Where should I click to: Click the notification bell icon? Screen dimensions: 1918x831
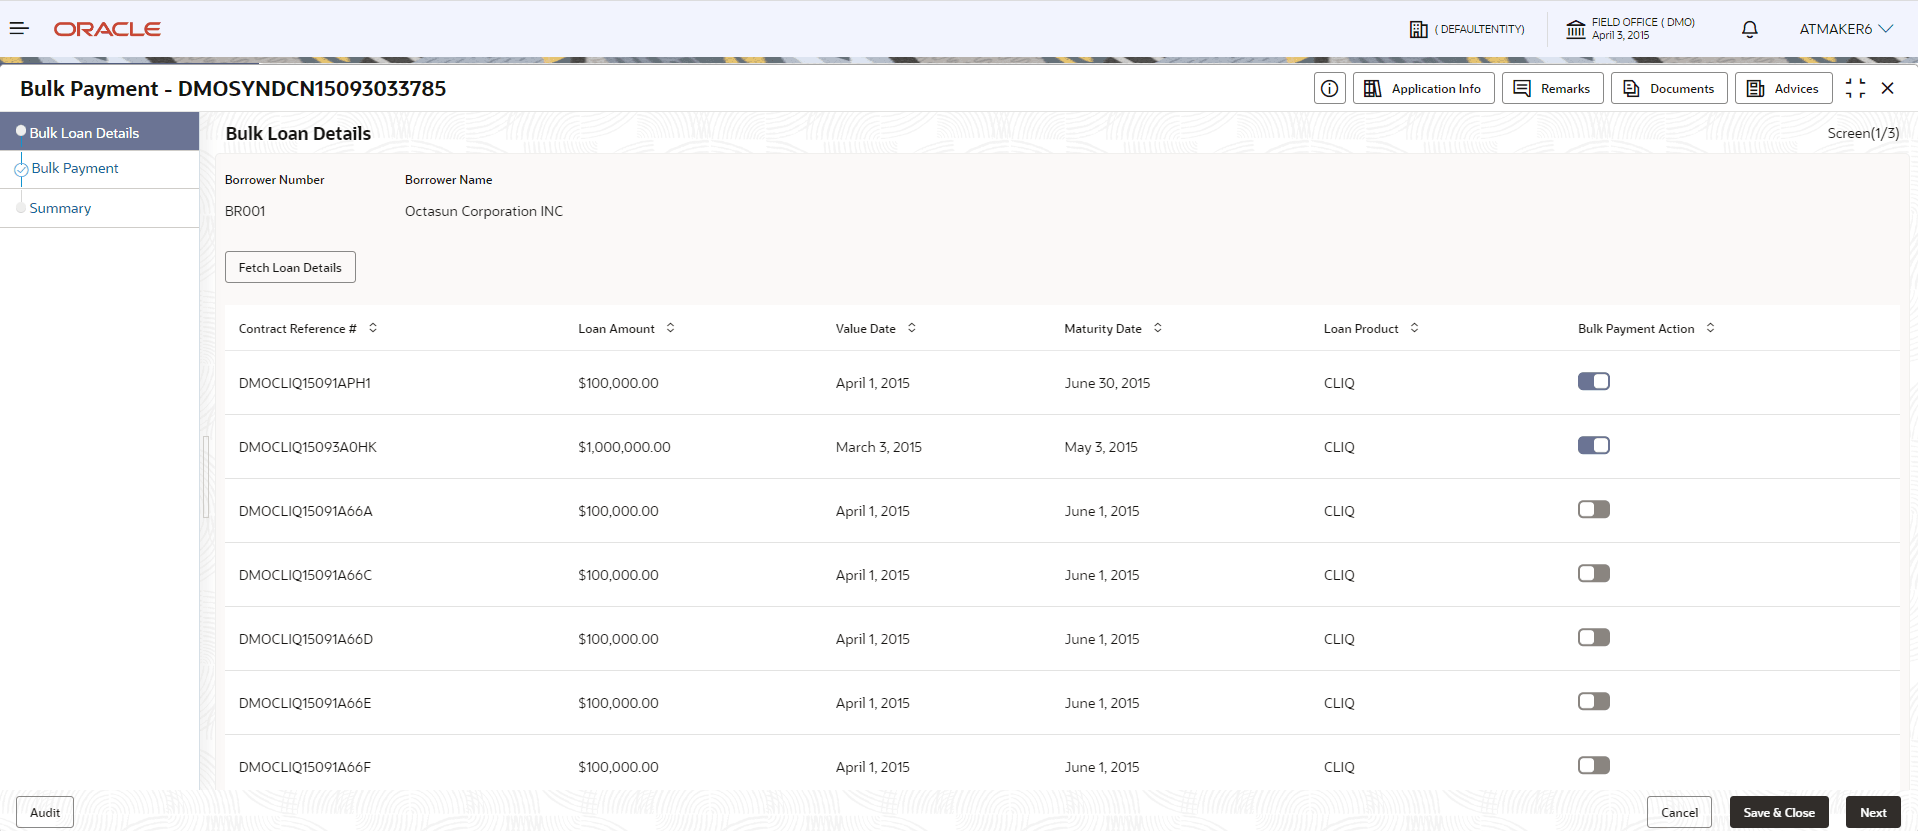(1749, 29)
